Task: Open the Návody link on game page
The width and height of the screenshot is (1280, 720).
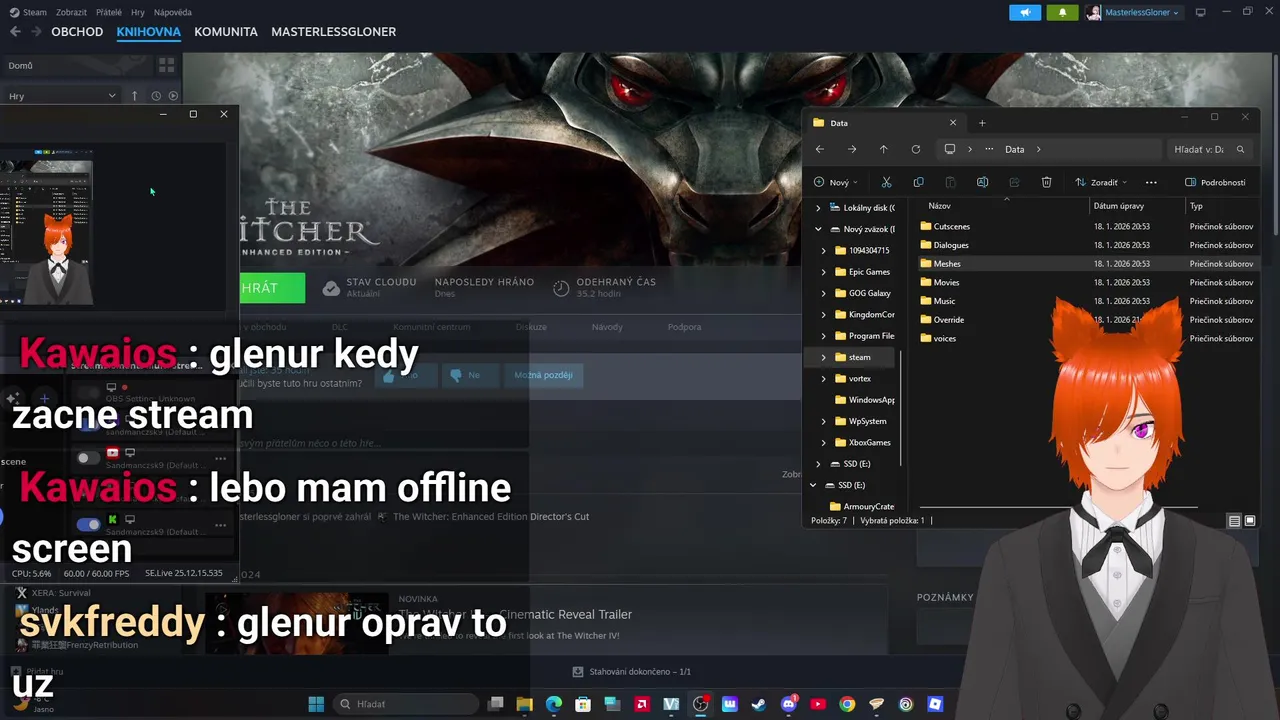Action: pos(607,327)
